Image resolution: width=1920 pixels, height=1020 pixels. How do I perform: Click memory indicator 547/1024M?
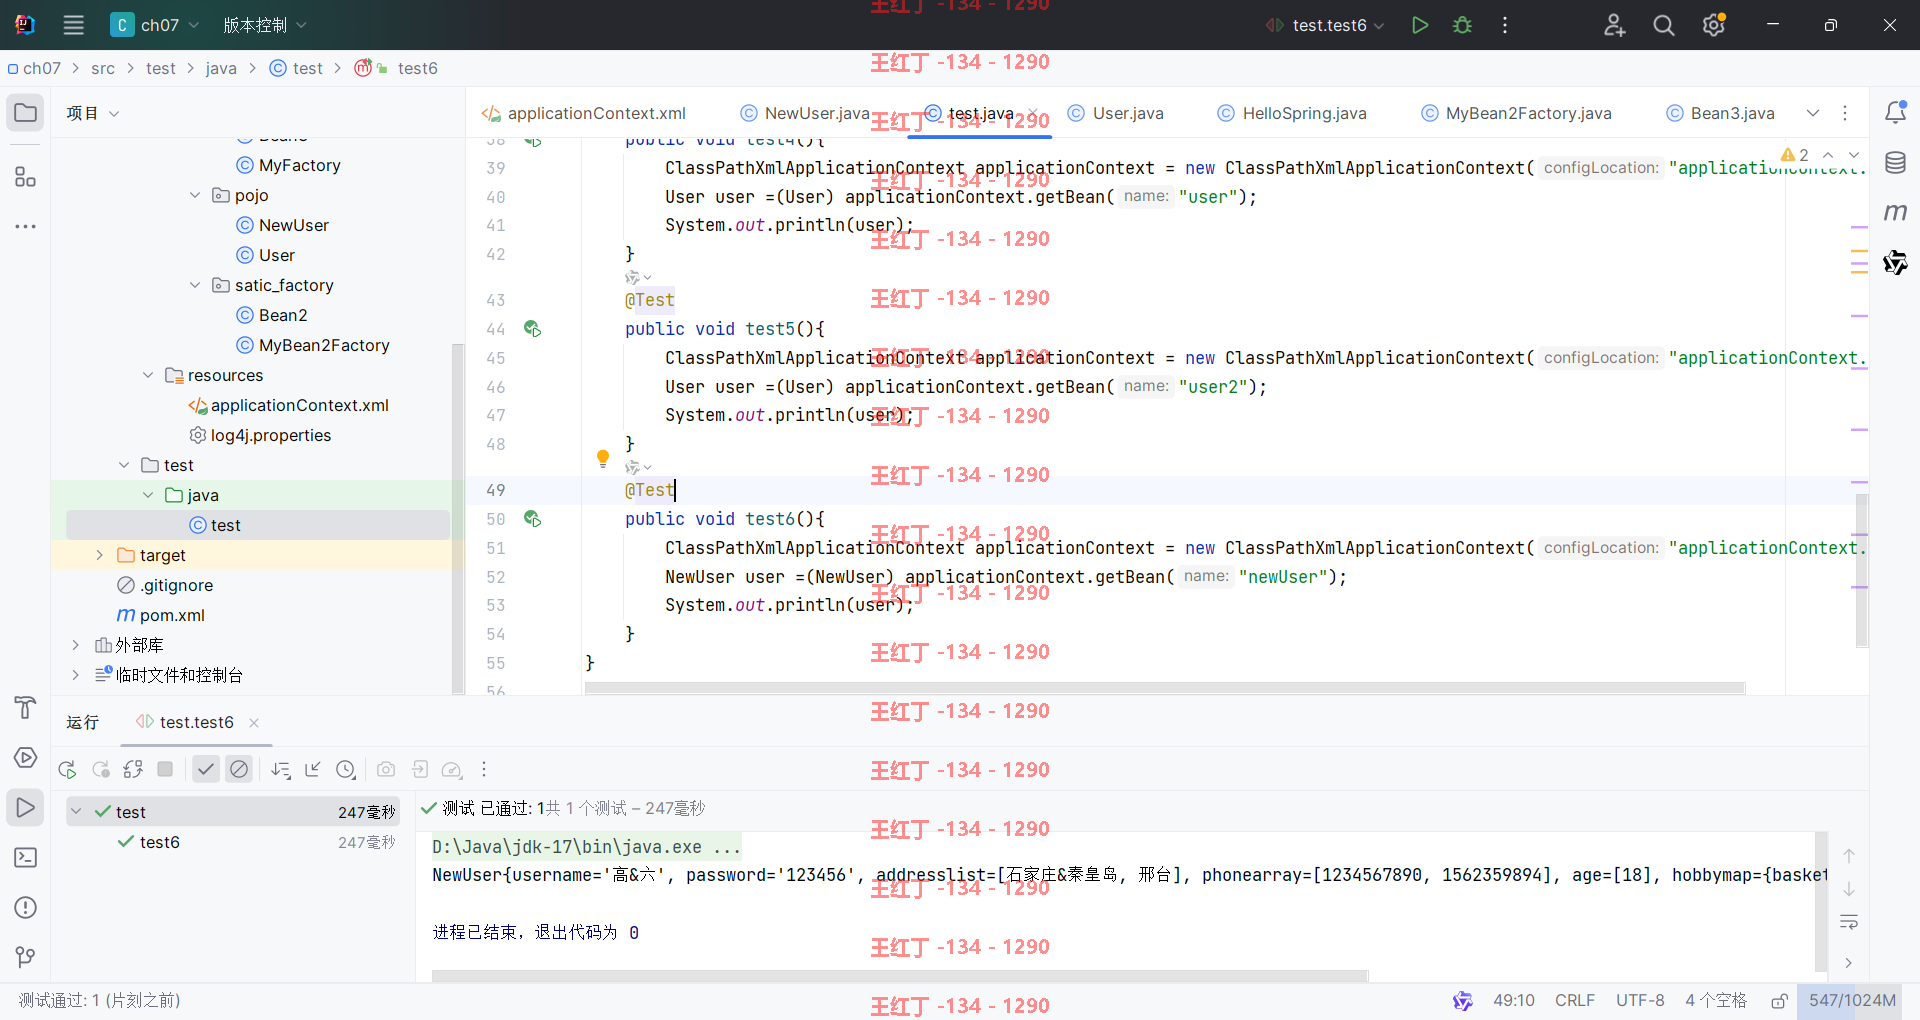(1852, 1000)
